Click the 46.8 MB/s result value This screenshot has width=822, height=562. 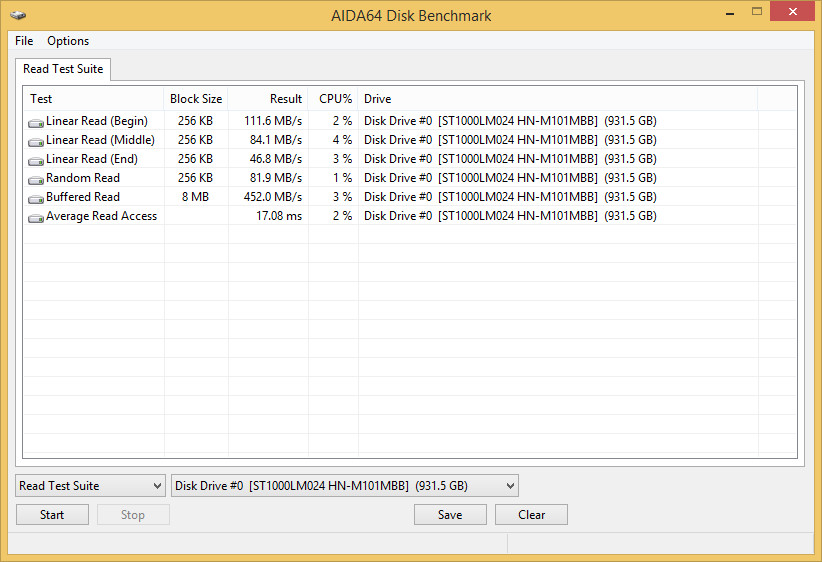tap(276, 159)
